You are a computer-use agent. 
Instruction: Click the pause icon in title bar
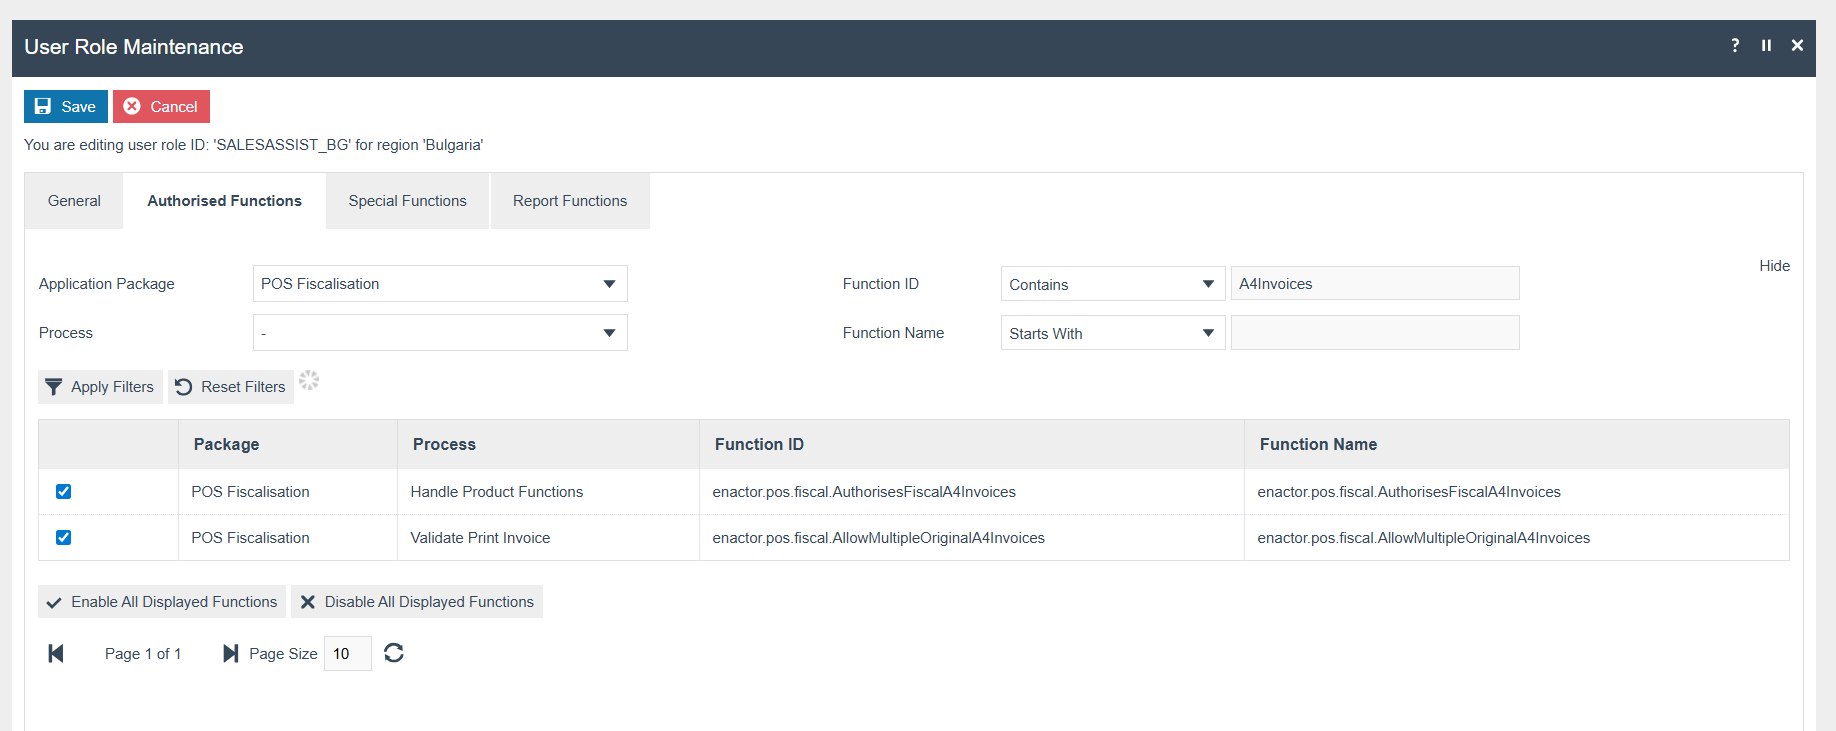pyautogui.click(x=1766, y=46)
